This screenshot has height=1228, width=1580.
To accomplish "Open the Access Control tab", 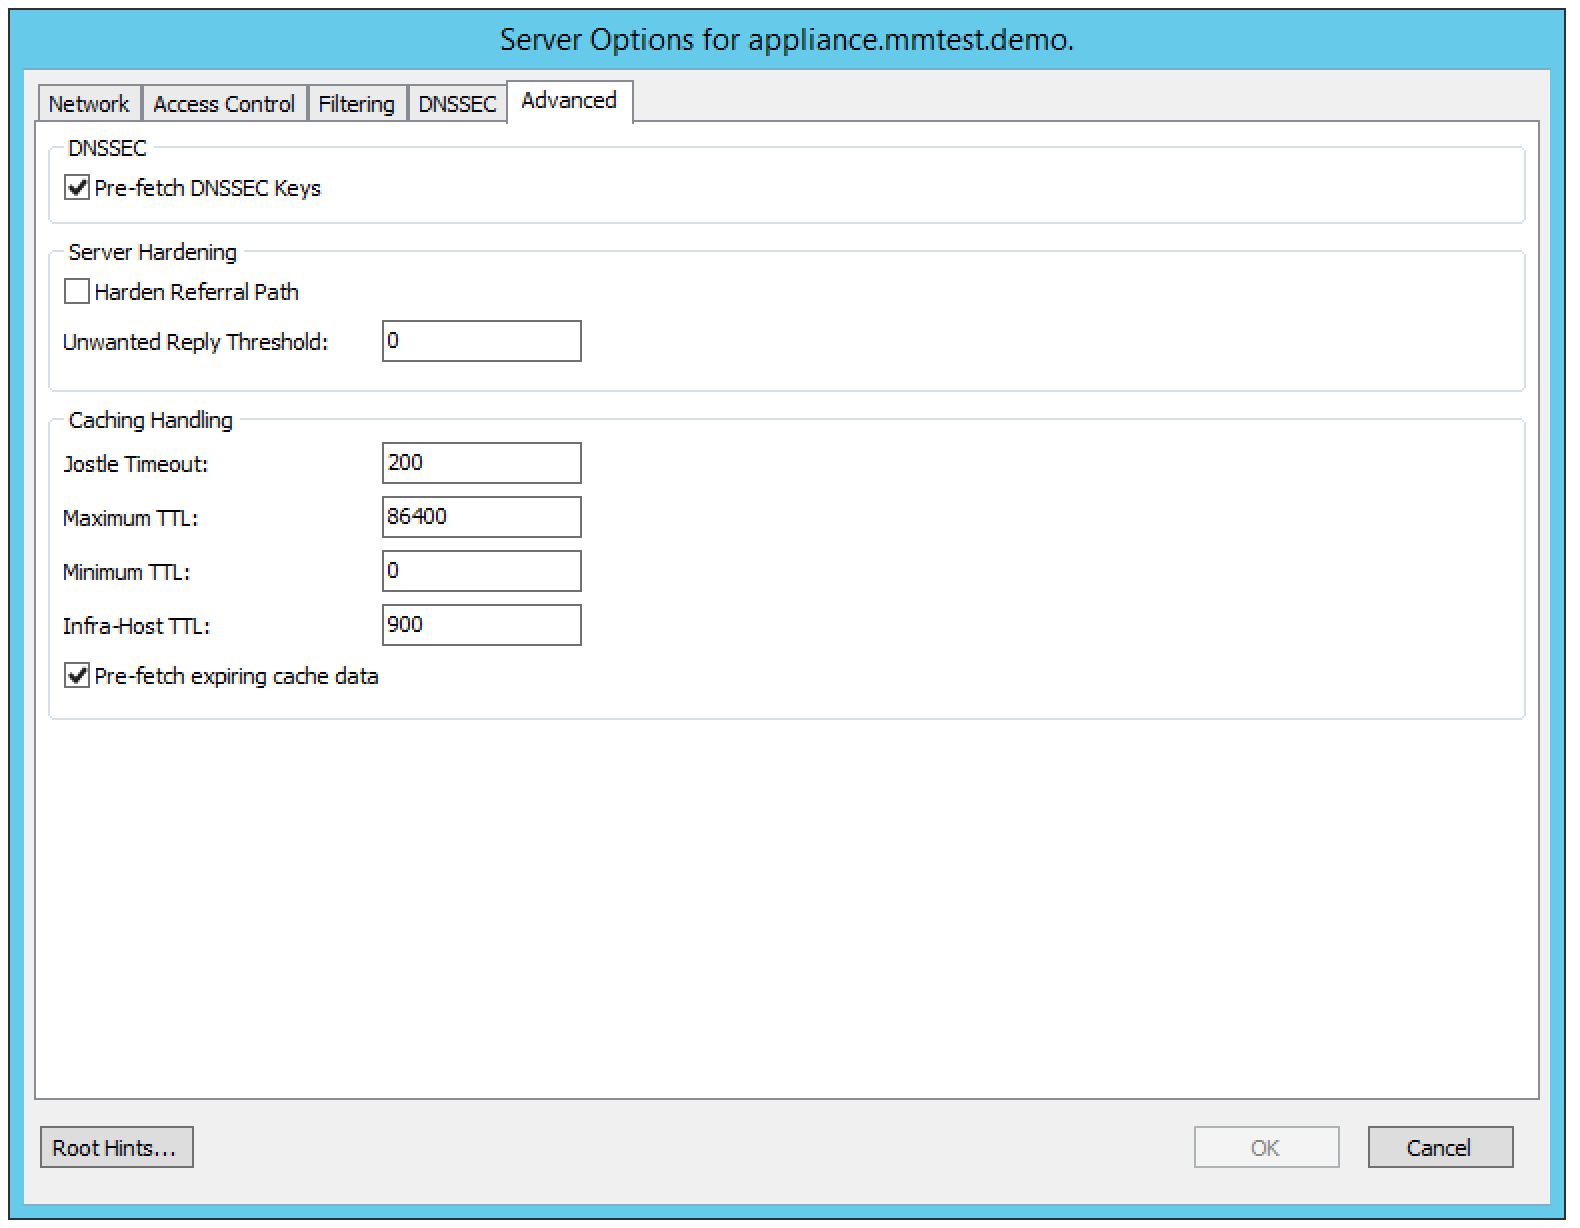I will click(224, 104).
